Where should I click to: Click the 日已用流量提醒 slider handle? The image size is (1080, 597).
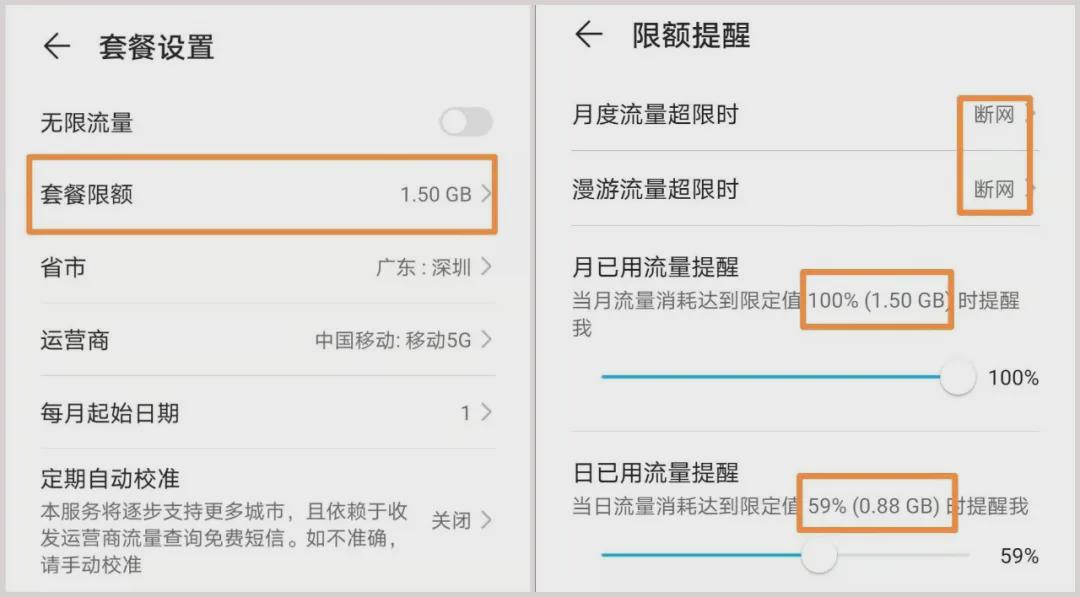[819, 555]
